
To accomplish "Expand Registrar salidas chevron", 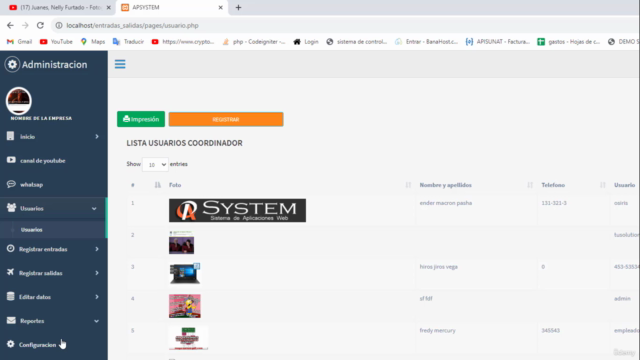I will click(x=97, y=273).
